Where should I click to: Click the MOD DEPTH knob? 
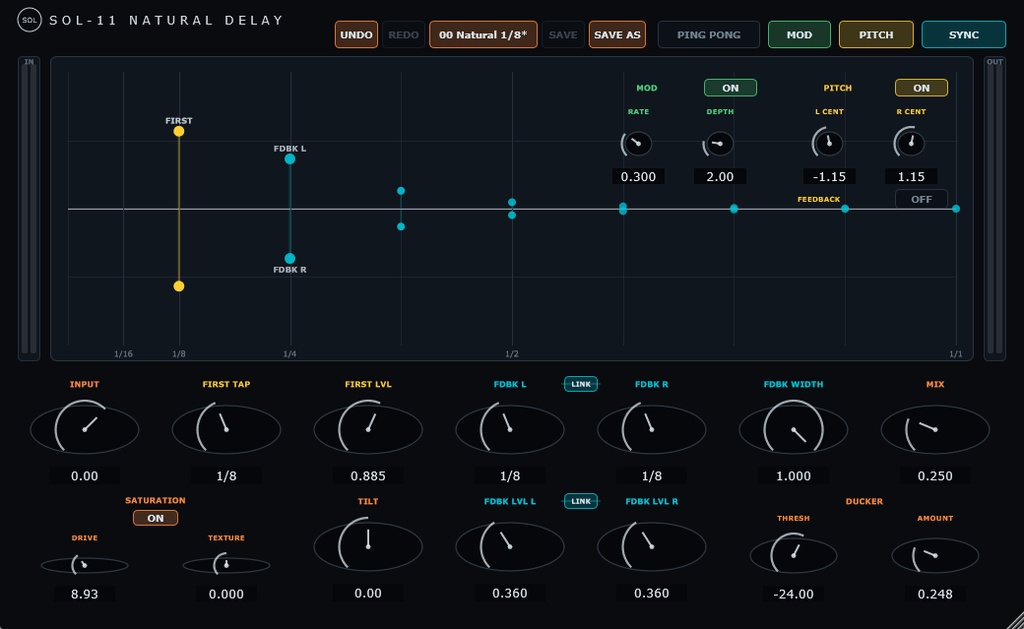click(x=718, y=144)
